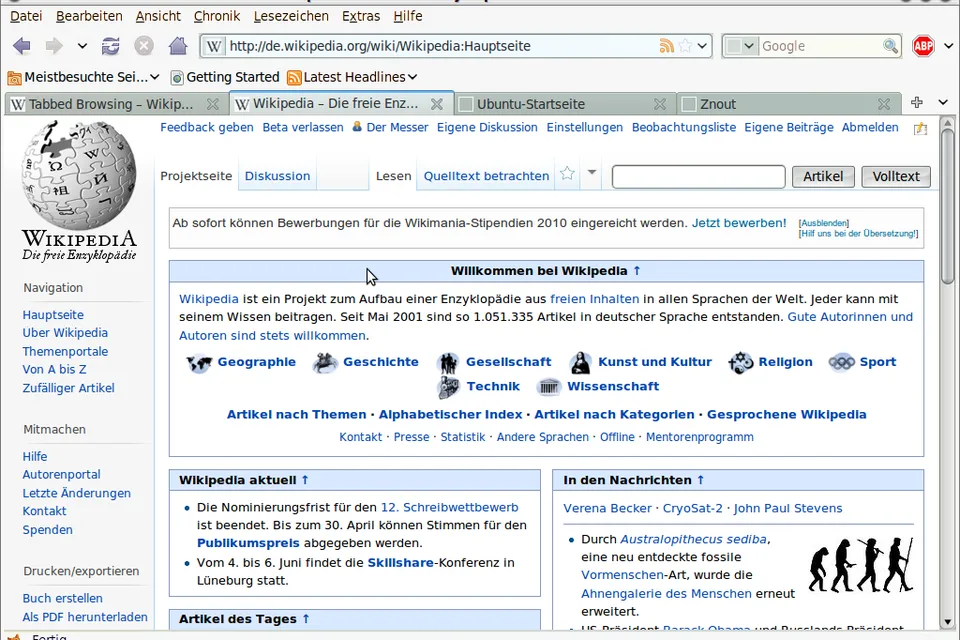Open the Diskussion page tab

click(277, 176)
